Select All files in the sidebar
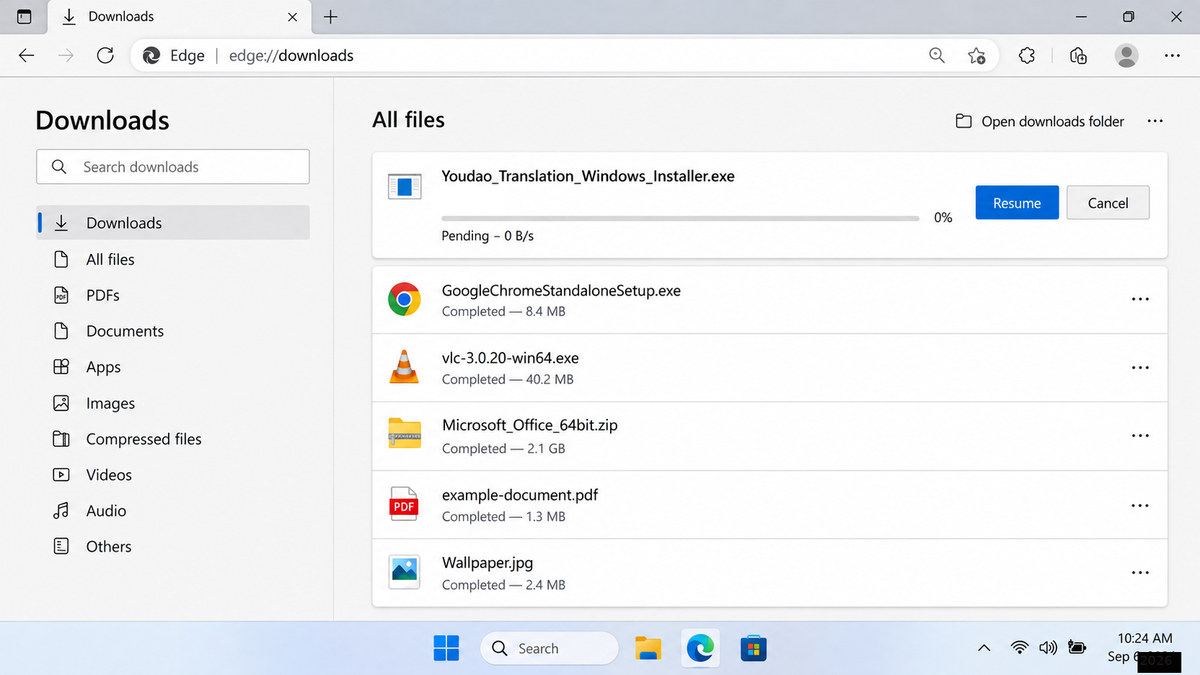Viewport: 1200px width, 675px height. [x=173, y=259]
